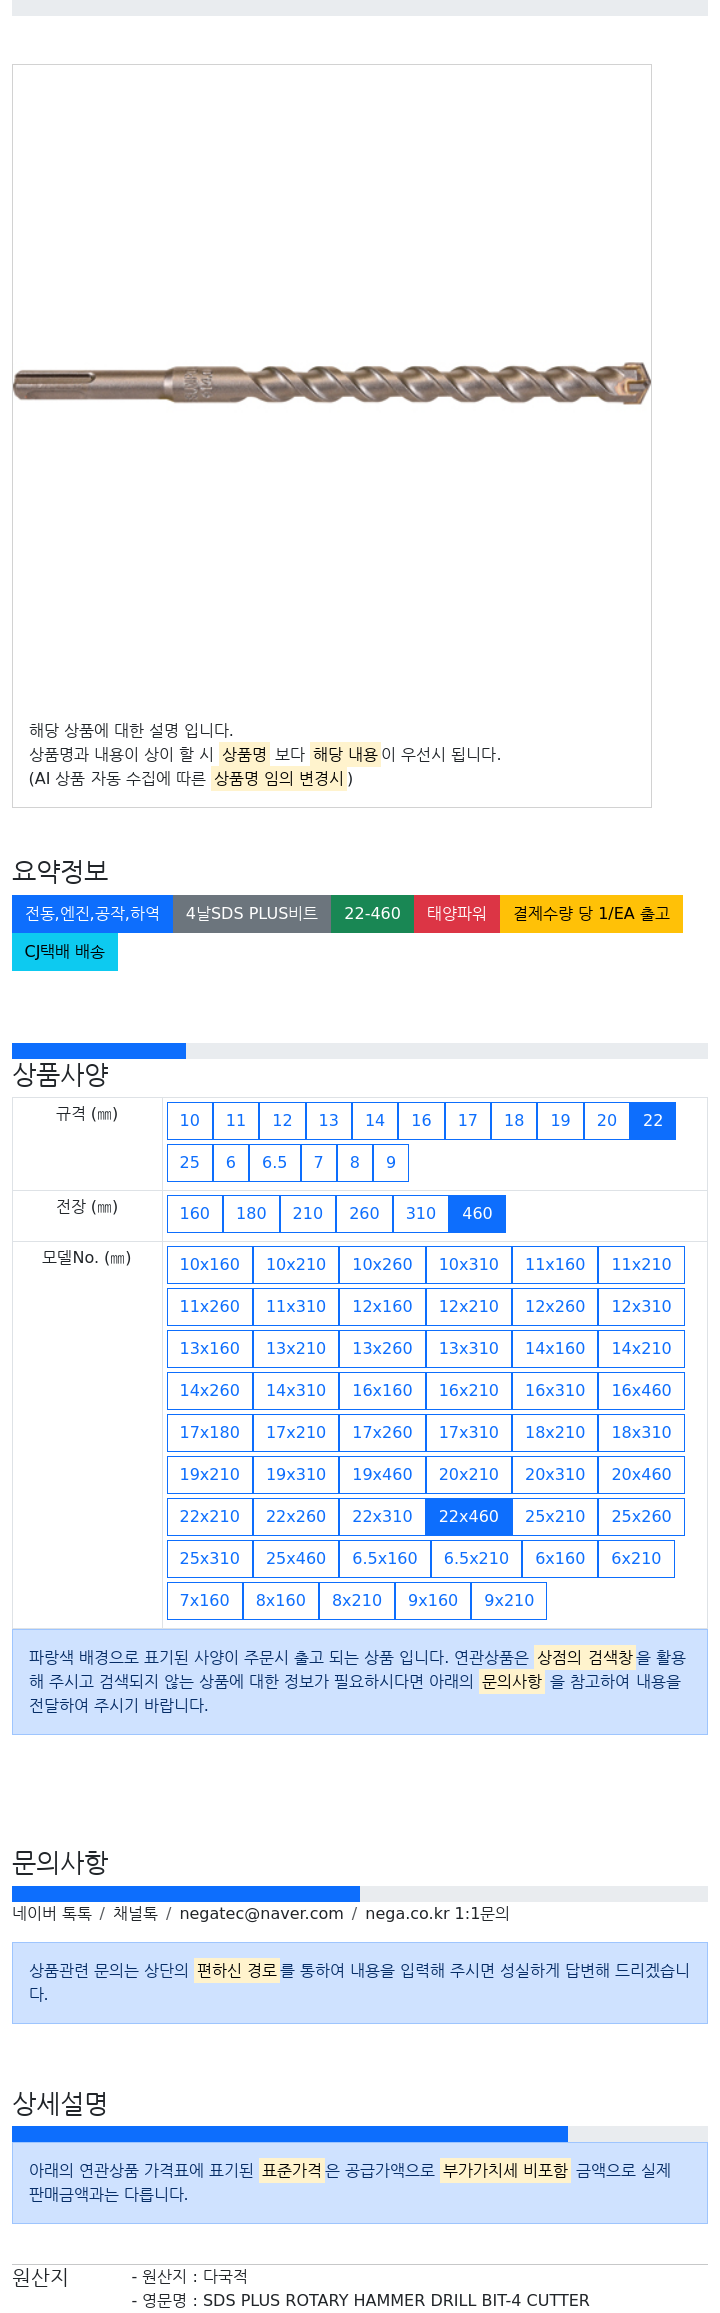The height and width of the screenshot is (2313, 720).
Task: Click the yellow 결제수량 당 1/EA 출고 badge
Action: tap(591, 913)
